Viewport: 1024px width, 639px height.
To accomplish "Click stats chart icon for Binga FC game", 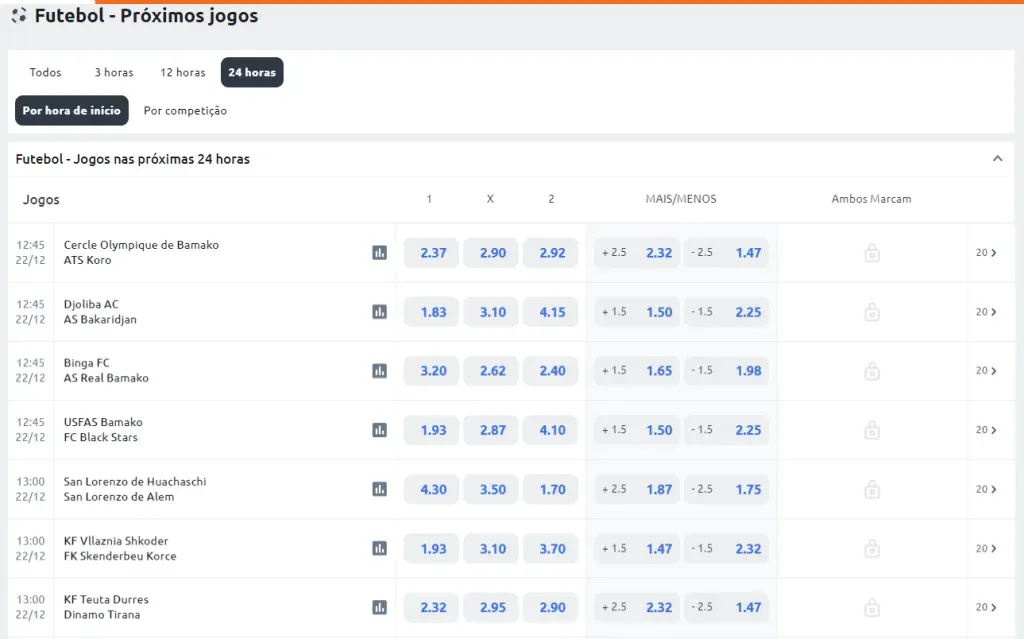I will [x=379, y=371].
